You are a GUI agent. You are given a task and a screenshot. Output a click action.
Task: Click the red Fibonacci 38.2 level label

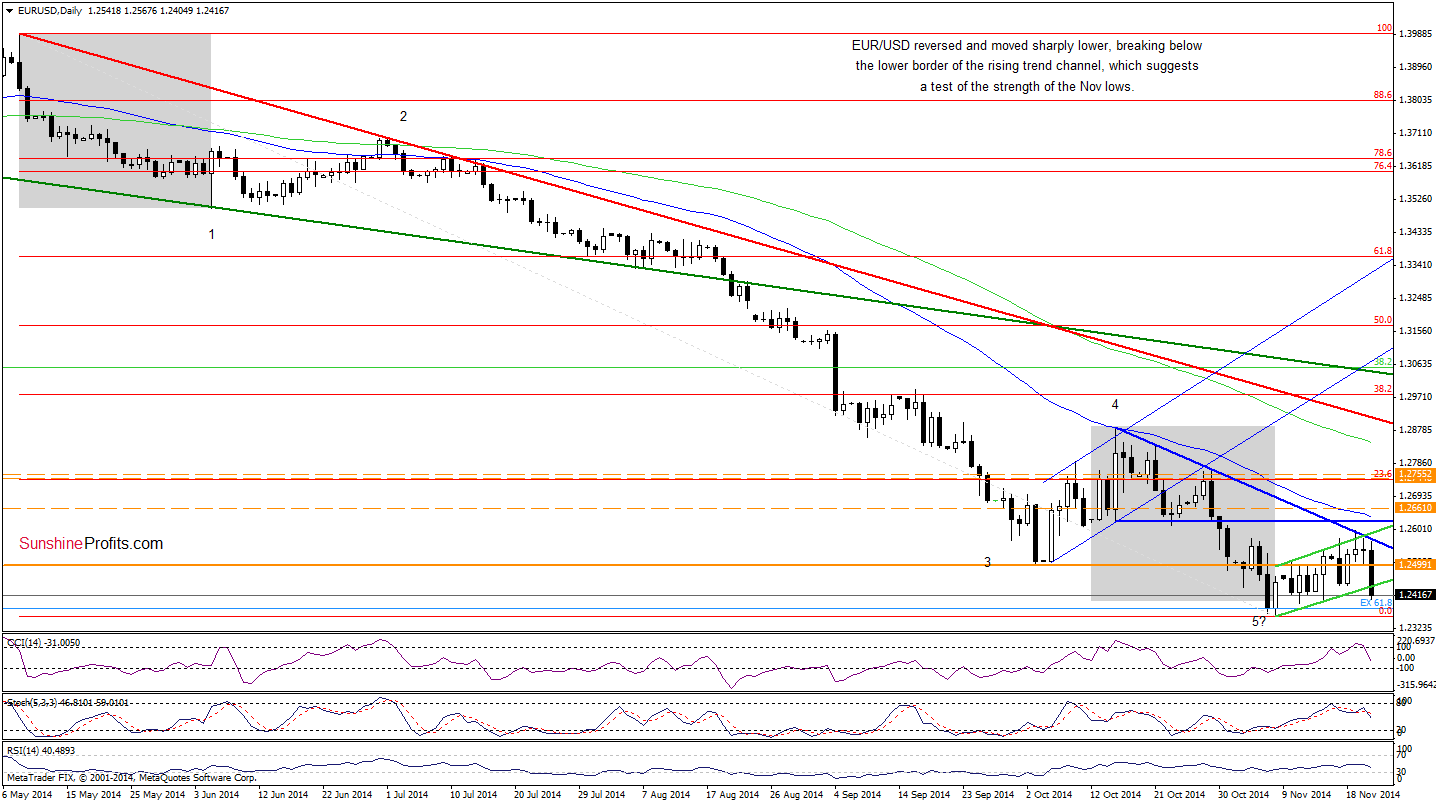tap(1384, 389)
